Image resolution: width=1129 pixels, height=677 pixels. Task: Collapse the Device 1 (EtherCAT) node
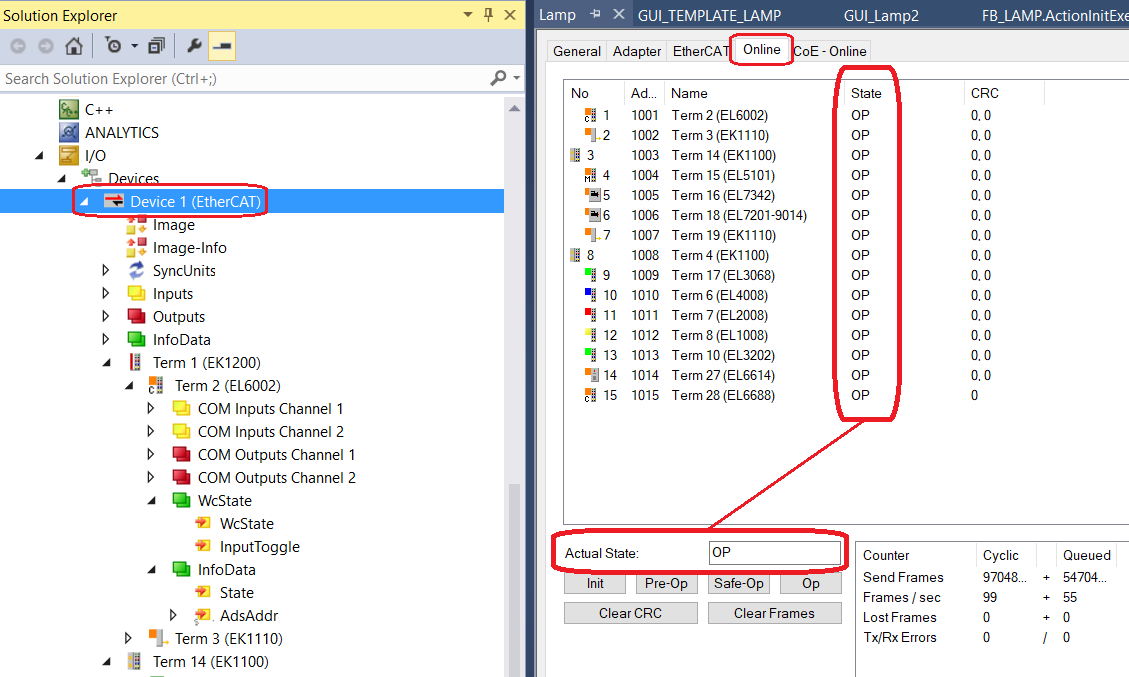85,202
